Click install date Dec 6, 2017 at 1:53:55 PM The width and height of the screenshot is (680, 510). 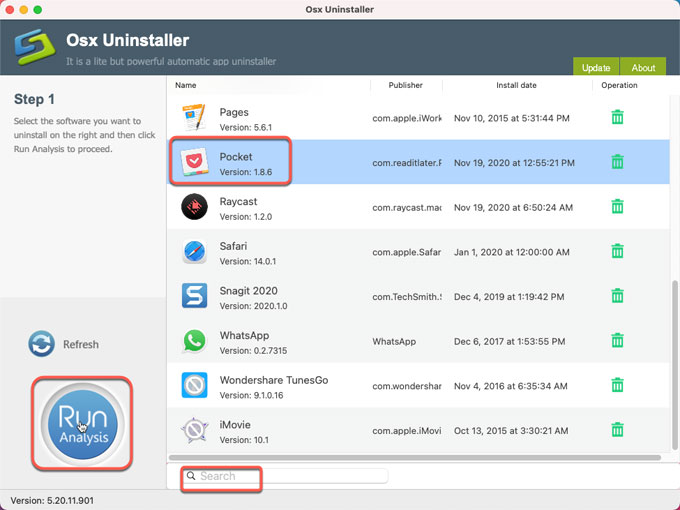[x=510, y=342]
